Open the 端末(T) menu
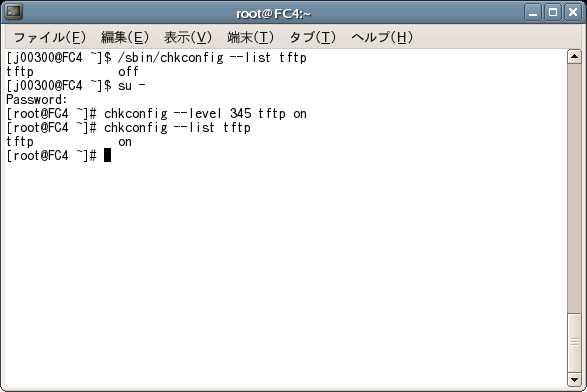 tap(250, 37)
